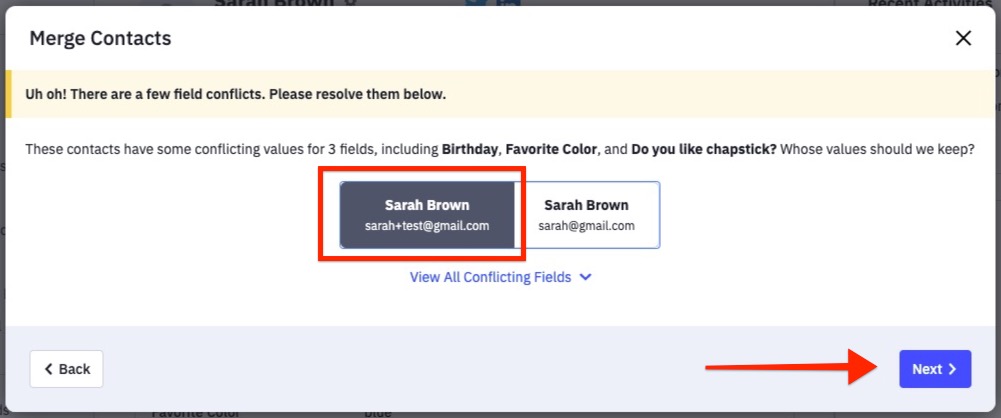Open Sarah Brown dropdown arrow behind the dialog
This screenshot has width=1001, height=418.
350,4
